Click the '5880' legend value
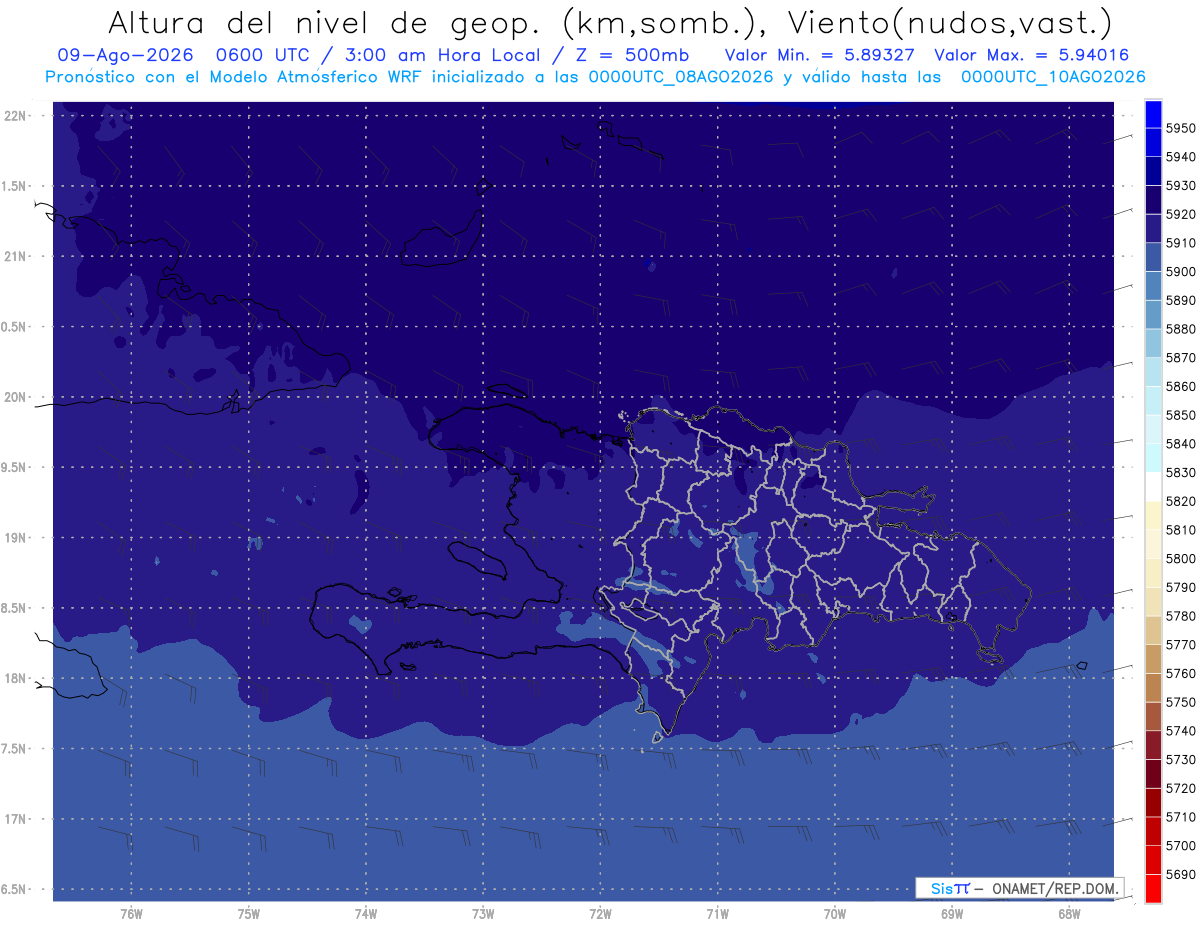Screen dimensions: 1200x927 point(1181,329)
